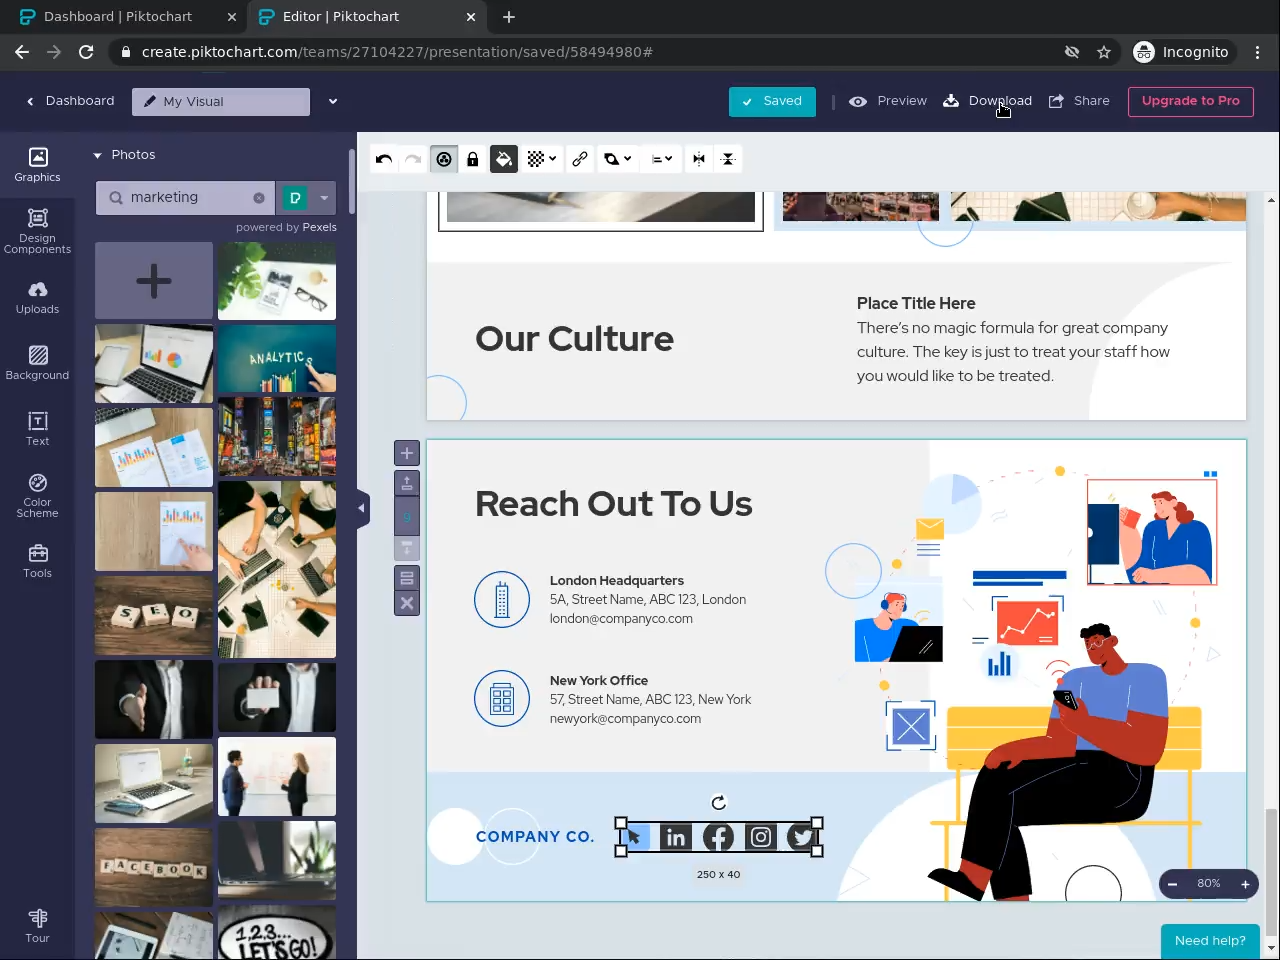Select the Our Culture heading
Viewport: 1280px width, 960px height.
pyautogui.click(x=575, y=339)
